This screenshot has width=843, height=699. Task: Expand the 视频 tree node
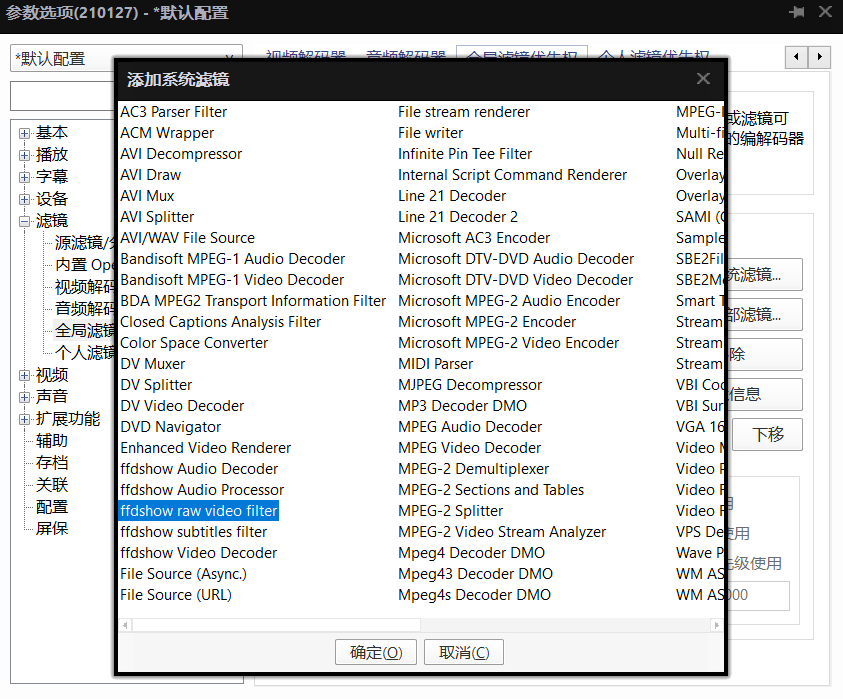(x=25, y=375)
